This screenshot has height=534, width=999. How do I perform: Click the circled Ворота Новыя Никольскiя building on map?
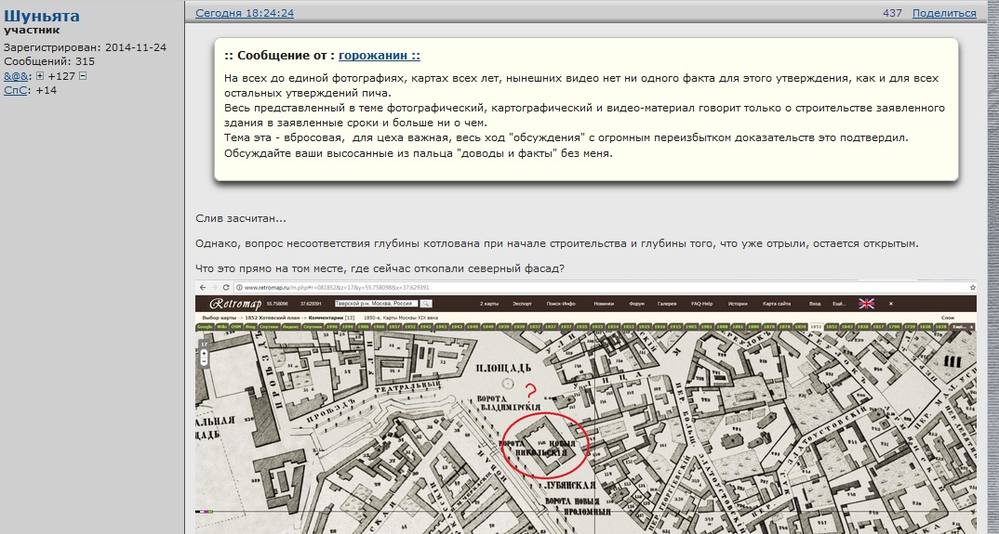click(545, 445)
